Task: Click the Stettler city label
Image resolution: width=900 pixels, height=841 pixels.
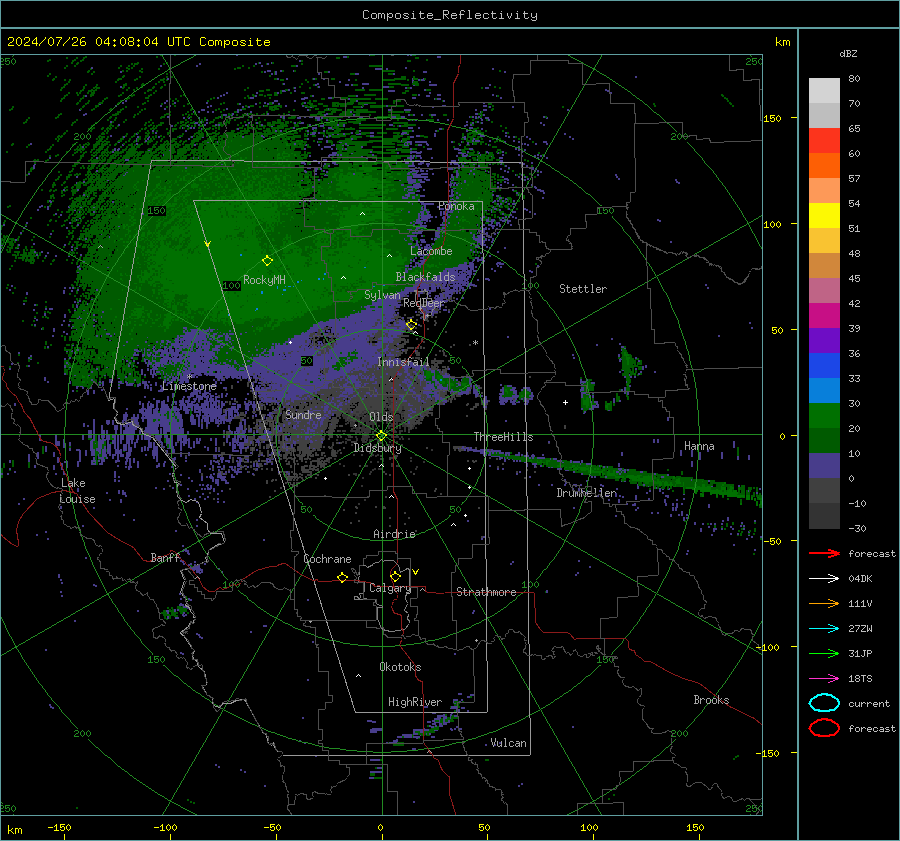Action: click(x=583, y=289)
